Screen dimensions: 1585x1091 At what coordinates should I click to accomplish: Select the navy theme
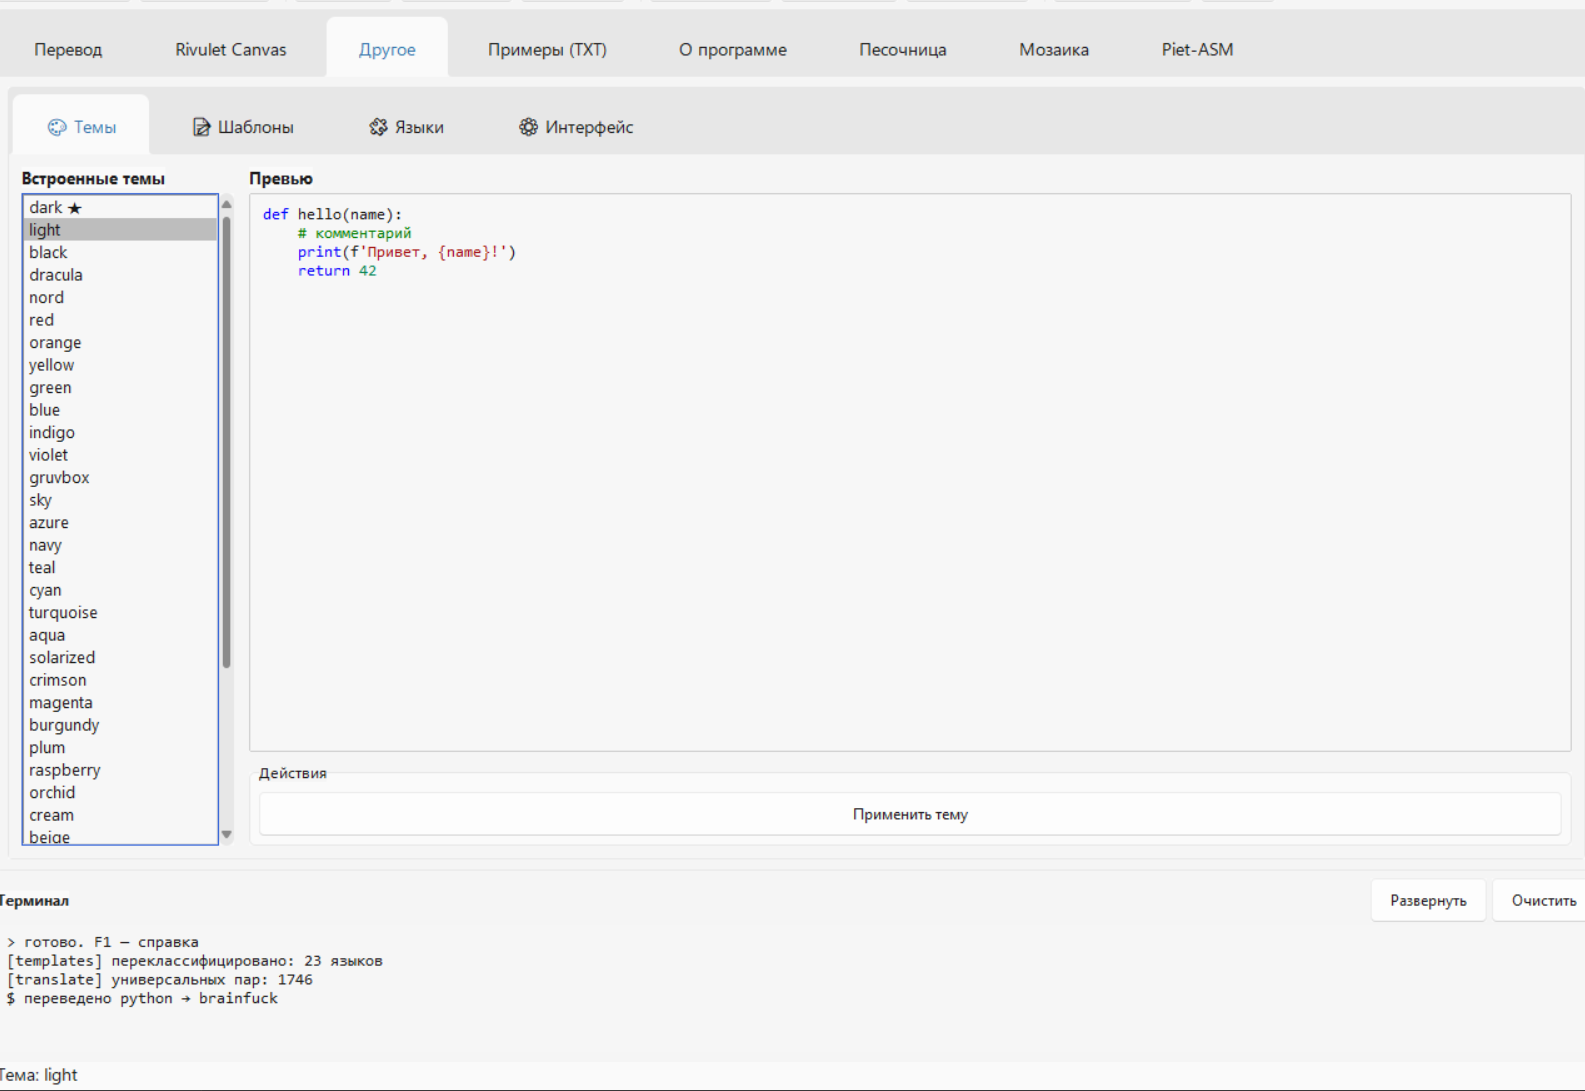click(x=120, y=545)
